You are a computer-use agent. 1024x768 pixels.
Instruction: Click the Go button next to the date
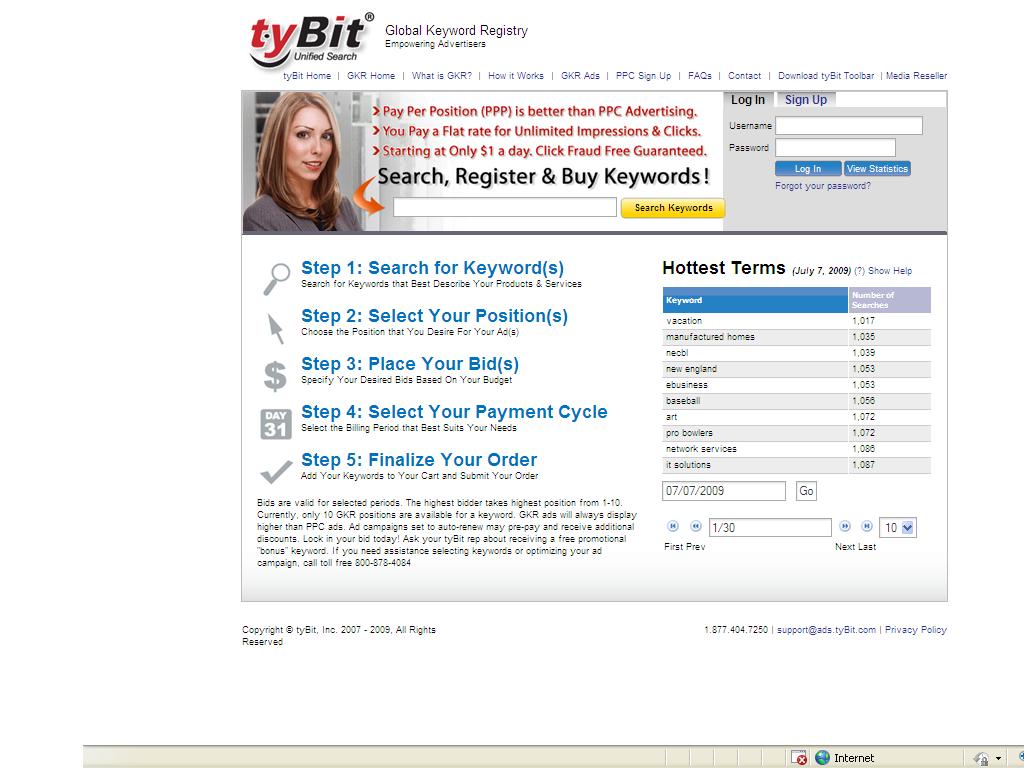tap(807, 491)
